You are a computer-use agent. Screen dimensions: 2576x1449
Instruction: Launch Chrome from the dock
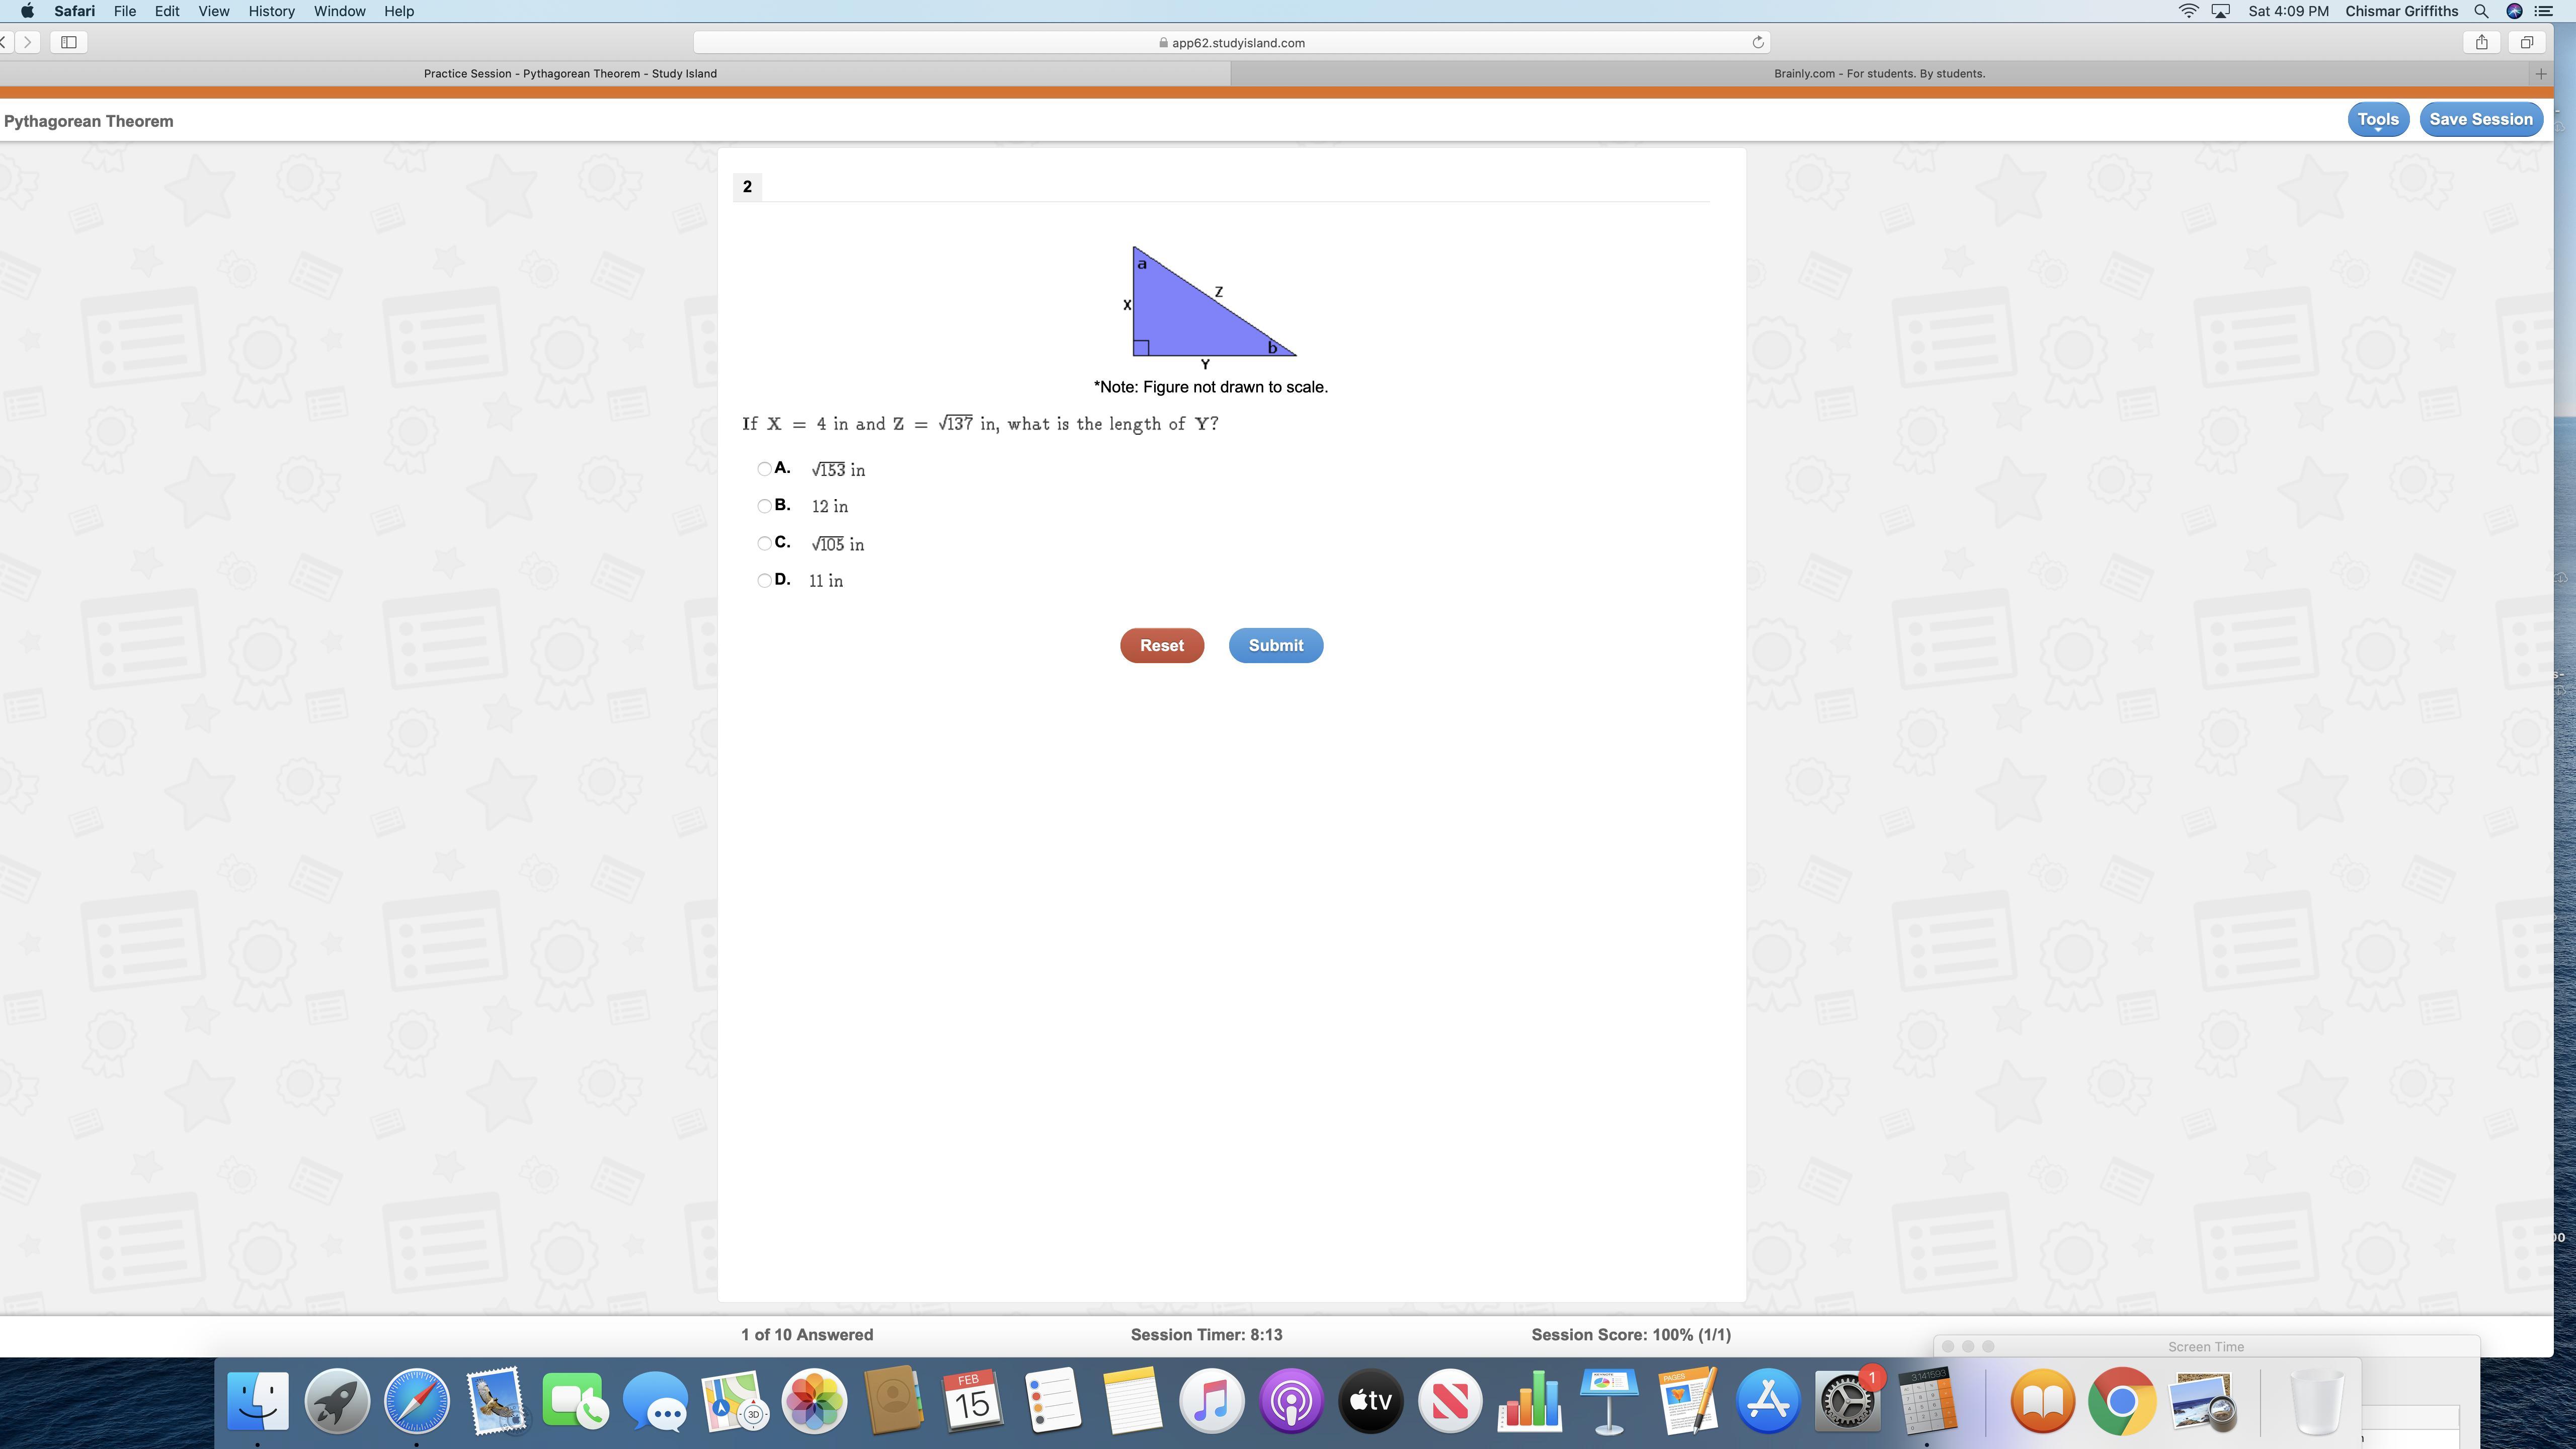tap(2121, 1402)
